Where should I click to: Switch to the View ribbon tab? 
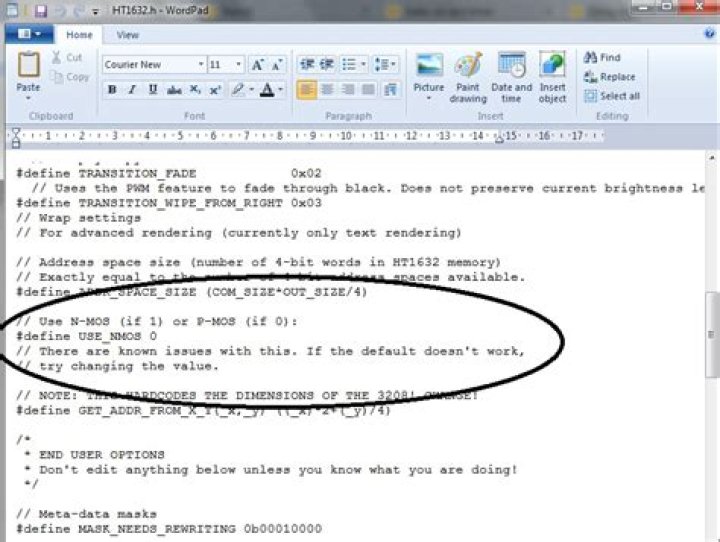(x=127, y=35)
